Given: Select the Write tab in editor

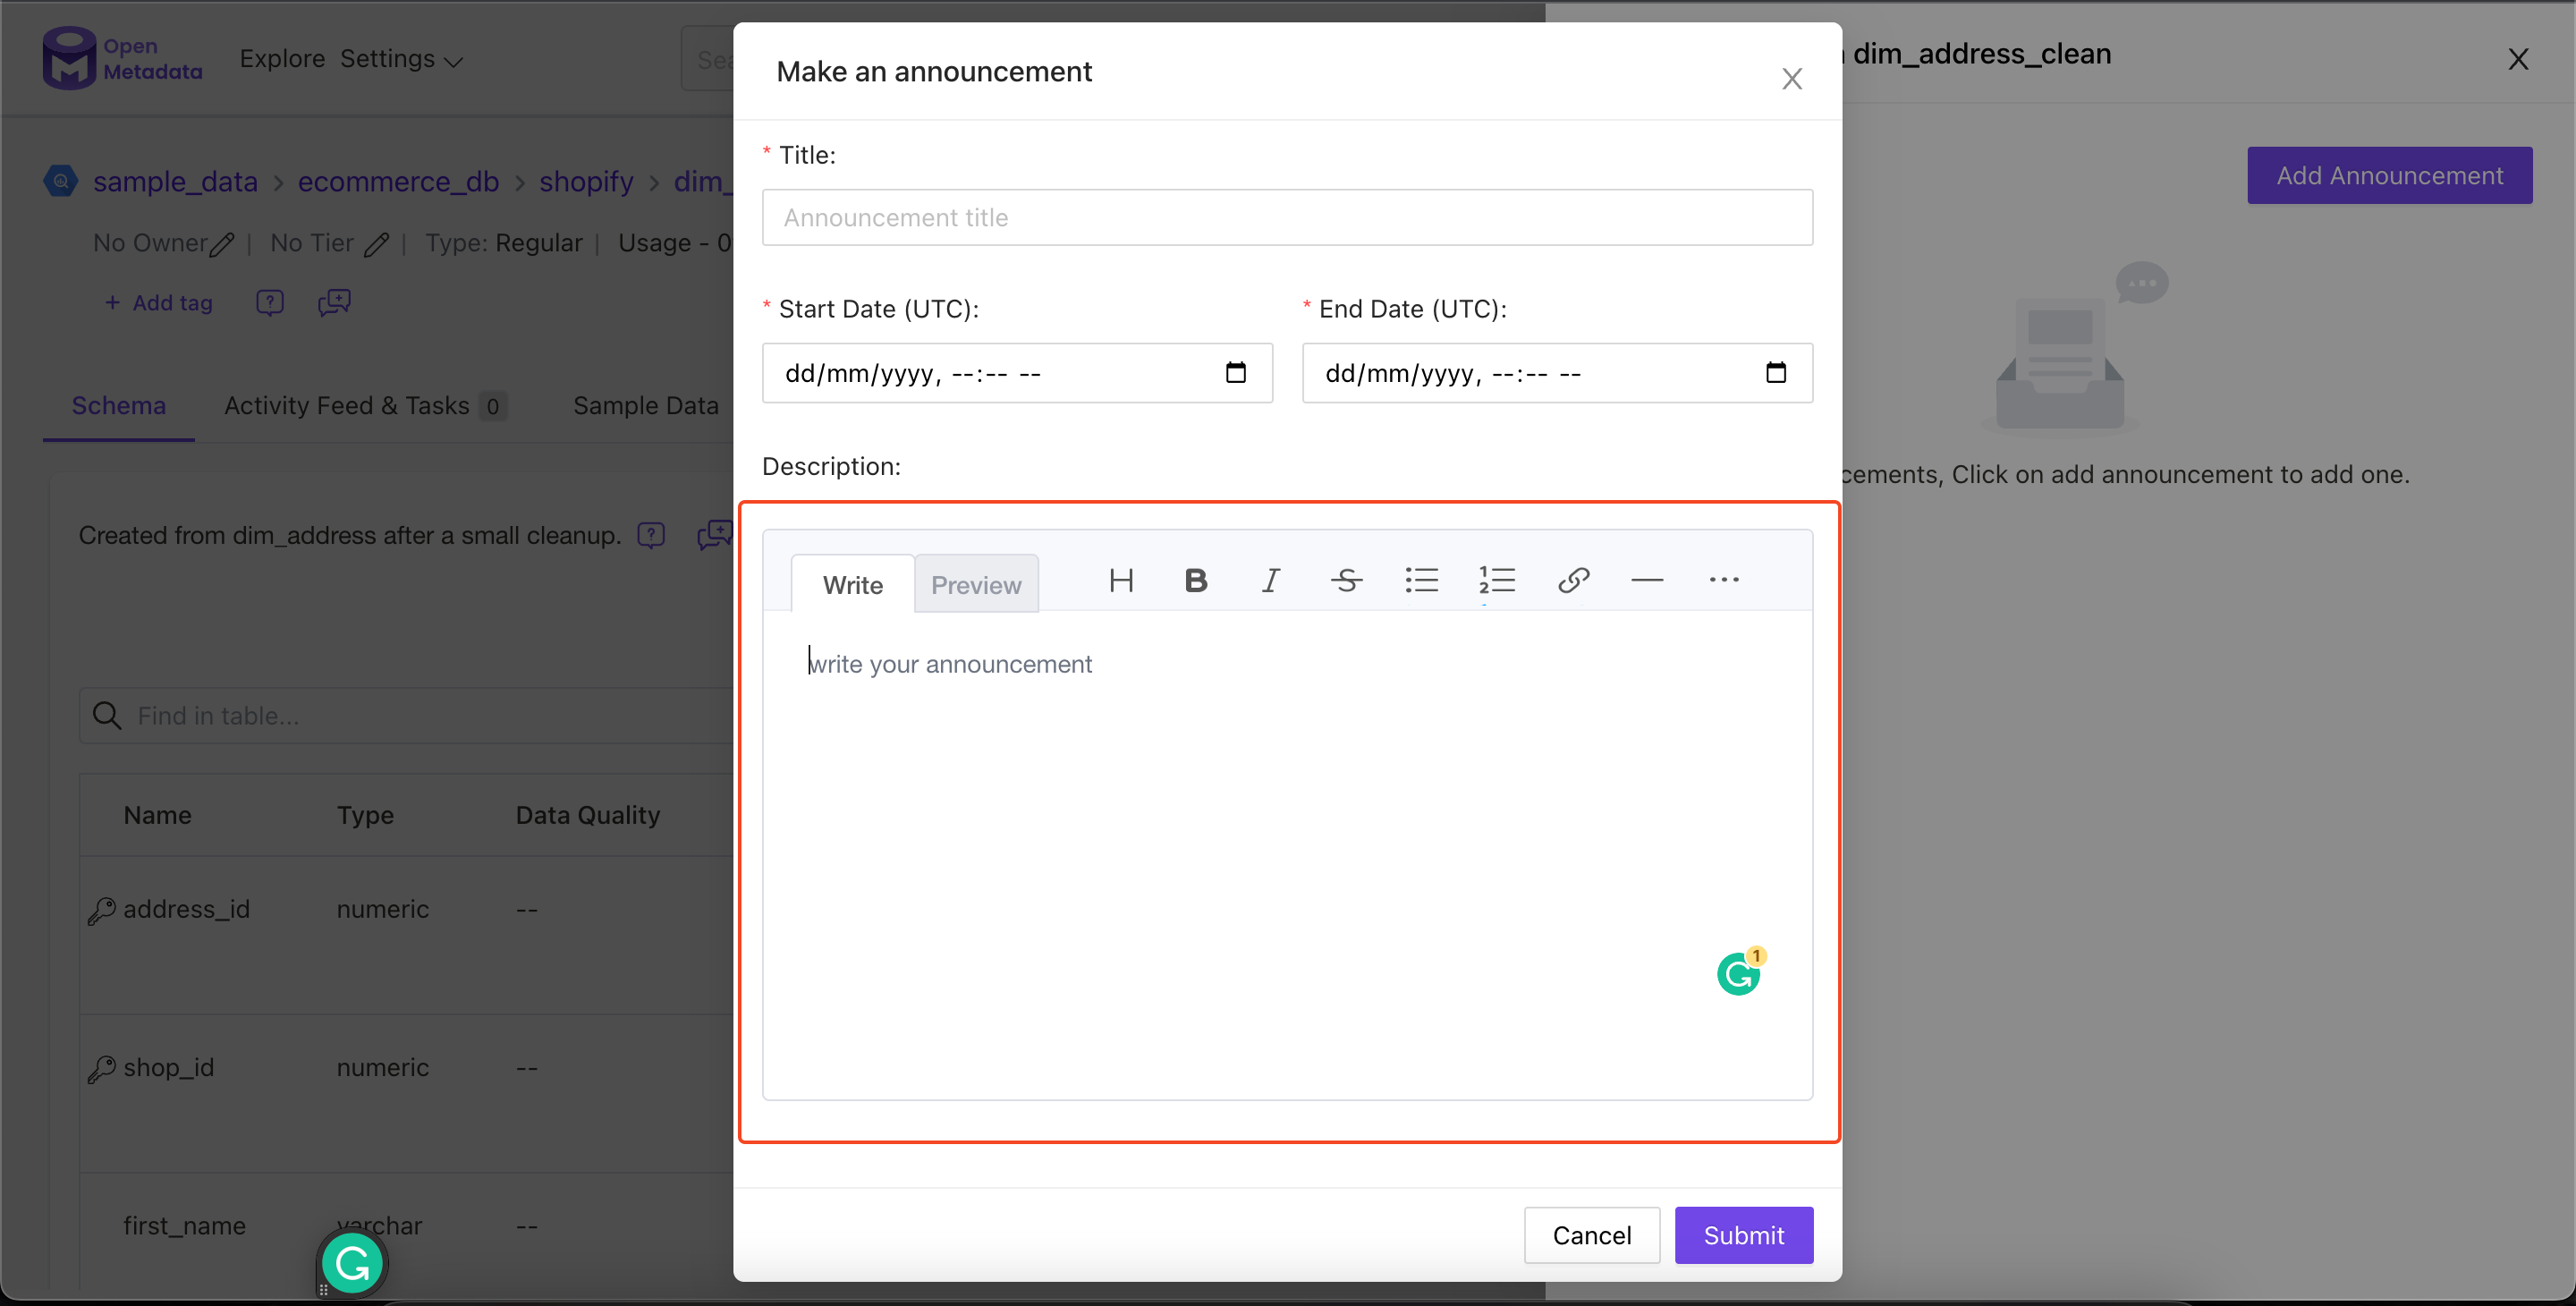Looking at the screenshot, I should point(852,585).
